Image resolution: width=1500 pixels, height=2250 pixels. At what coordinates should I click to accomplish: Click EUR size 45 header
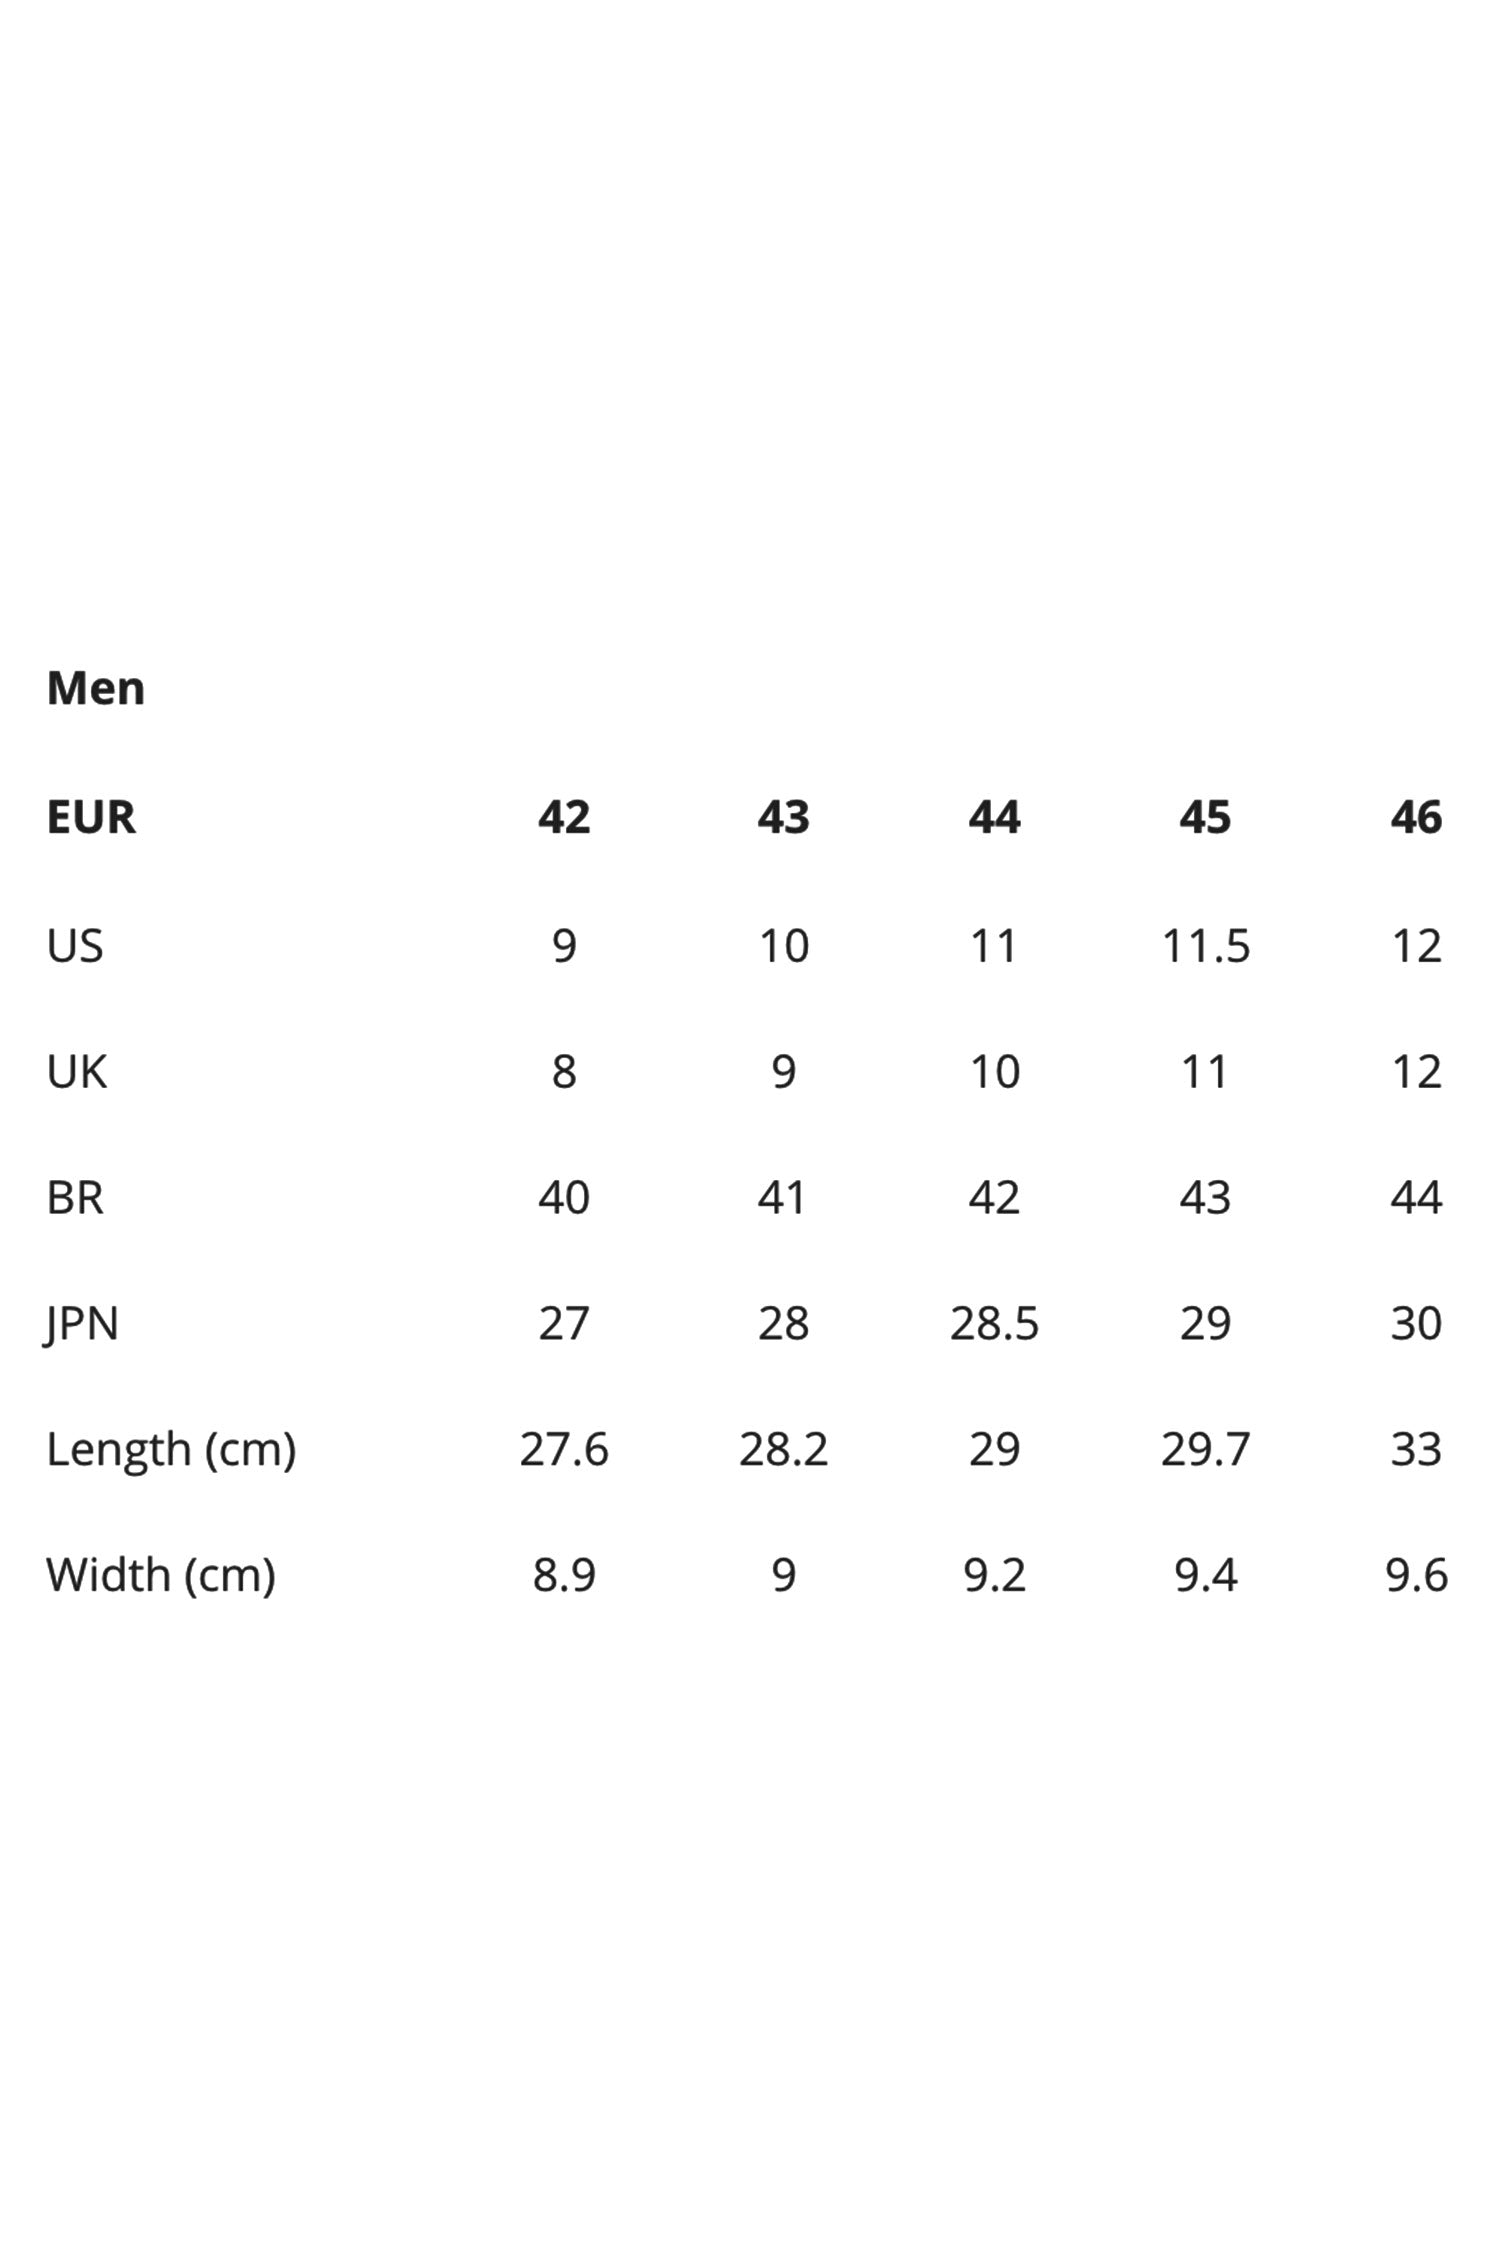point(1205,817)
